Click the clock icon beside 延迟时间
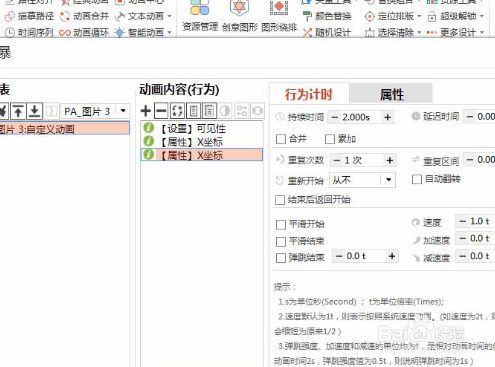495x367 pixels. [416, 116]
